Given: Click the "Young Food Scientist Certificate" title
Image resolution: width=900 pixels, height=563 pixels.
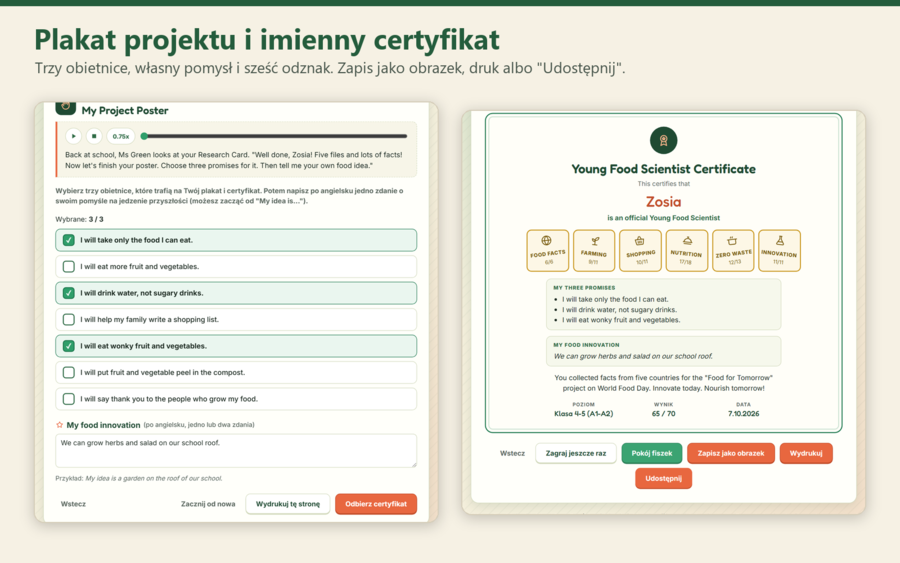Looking at the screenshot, I should point(664,169).
